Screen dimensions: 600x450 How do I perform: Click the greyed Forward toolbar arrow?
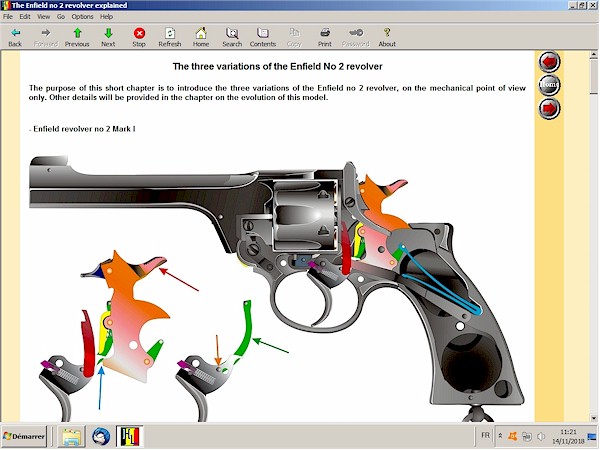[46, 37]
